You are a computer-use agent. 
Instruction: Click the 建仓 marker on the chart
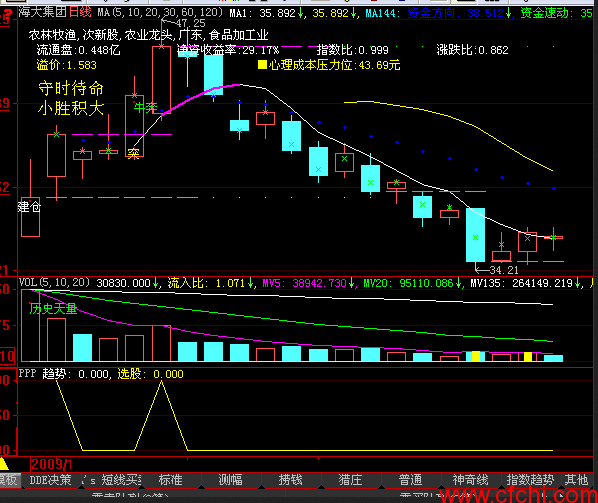(x=29, y=207)
